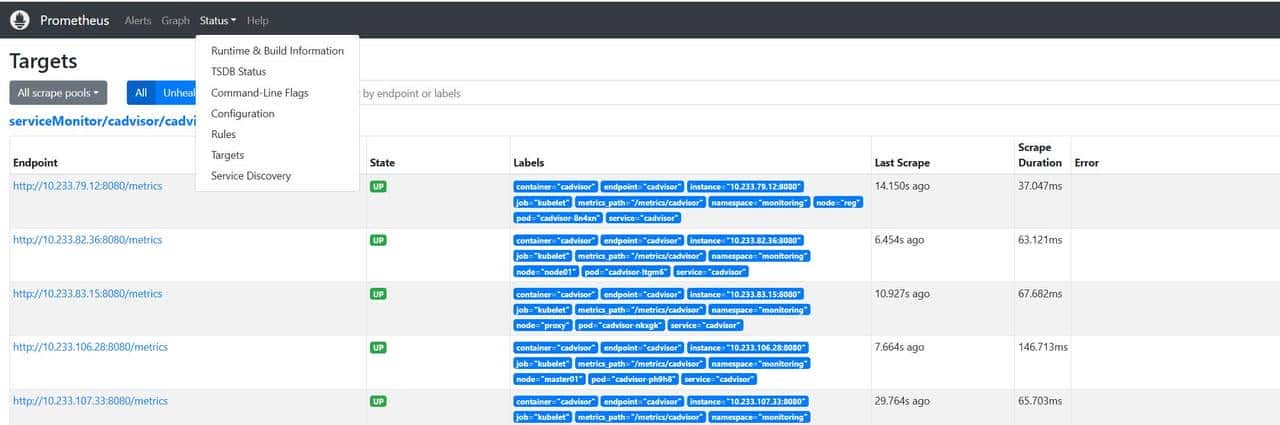Expand the All scrape pools dropdown
The image size is (1280, 425).
tap(58, 93)
